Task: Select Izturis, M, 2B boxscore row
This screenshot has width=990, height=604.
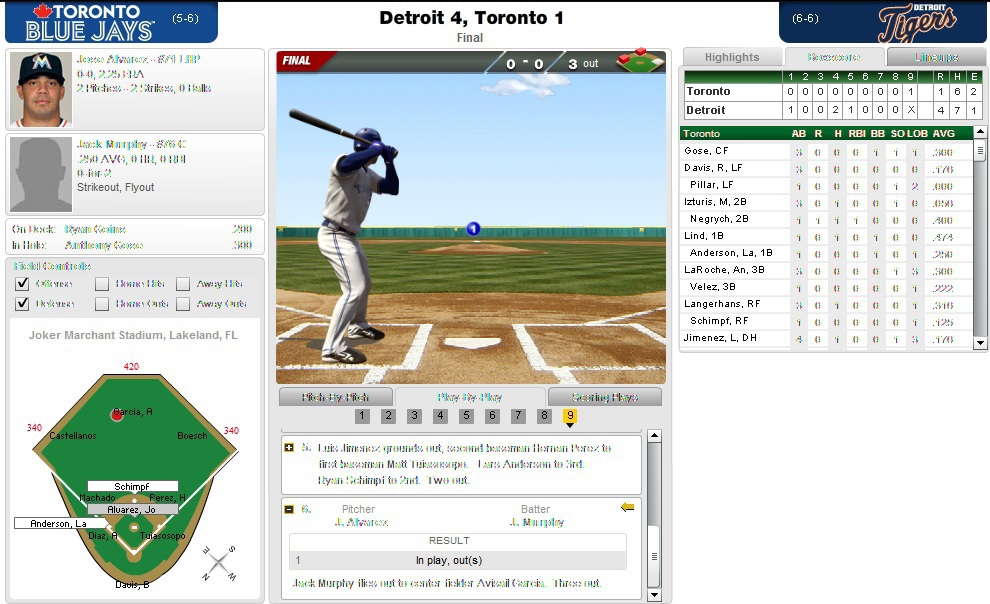Action: [x=826, y=202]
